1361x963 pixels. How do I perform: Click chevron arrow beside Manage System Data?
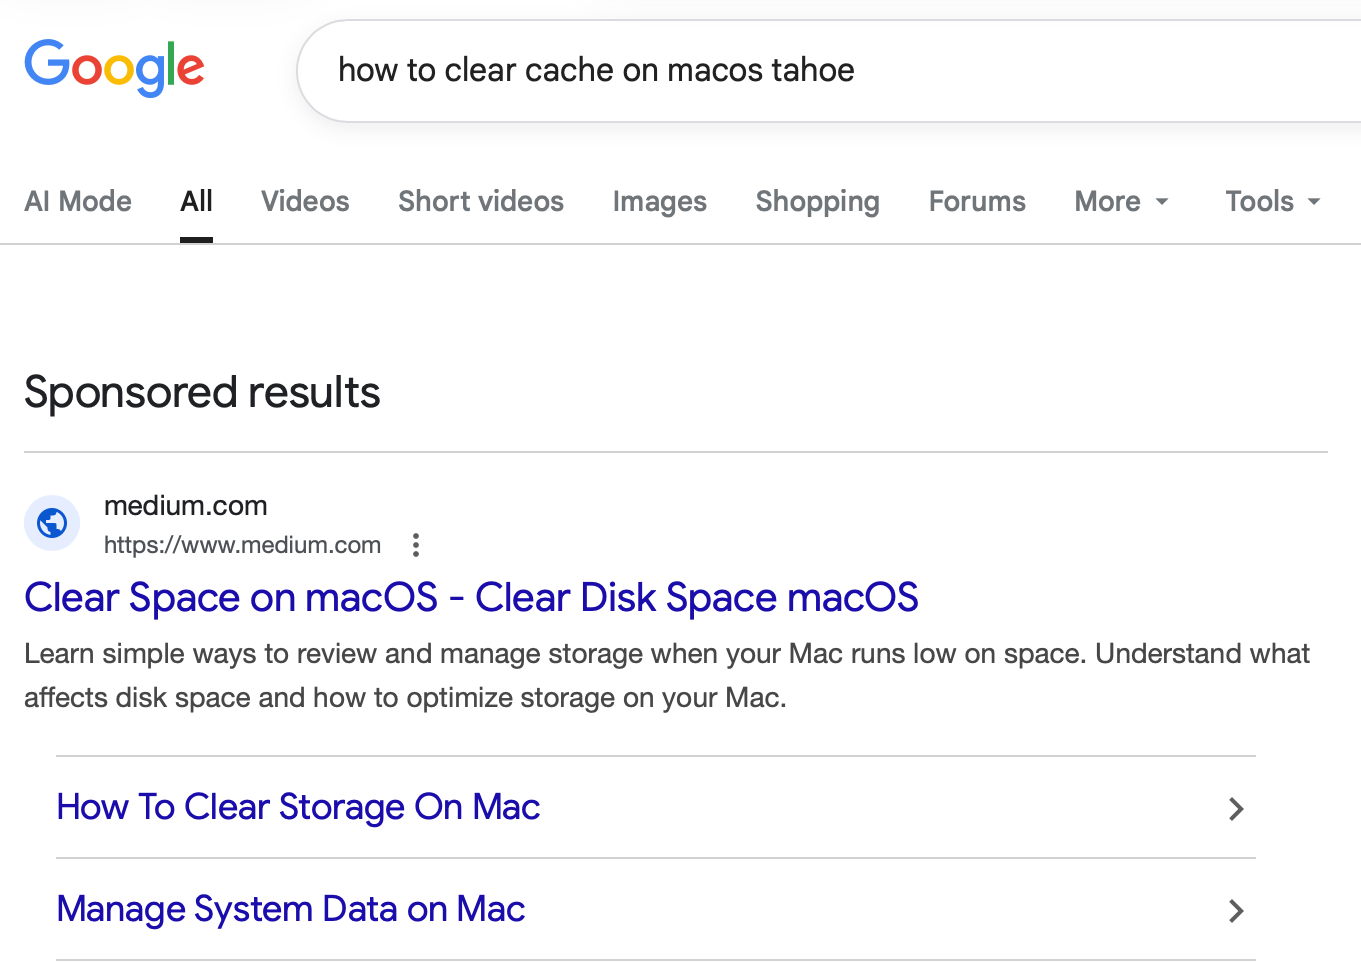pos(1236,910)
